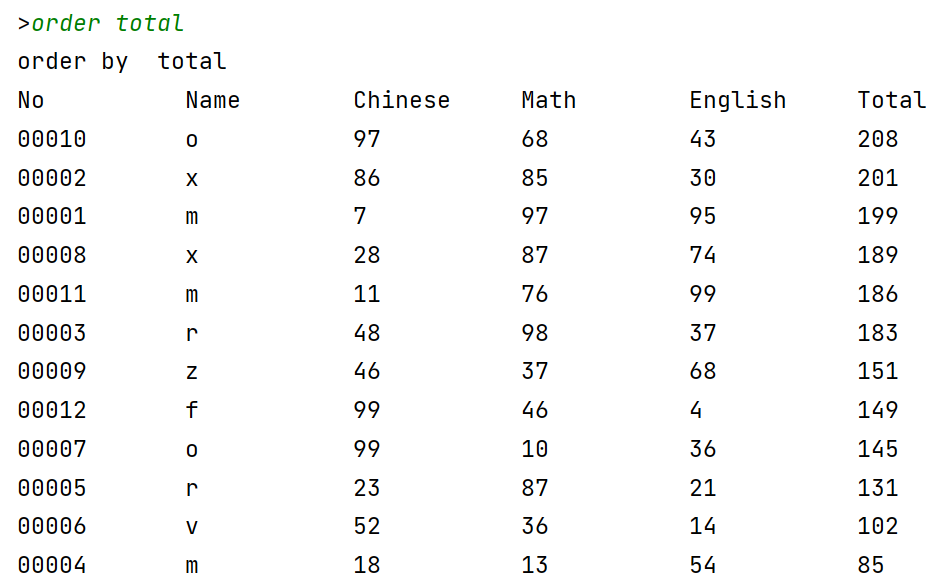Image resolution: width=940 pixels, height=582 pixels.
Task: Click student number 00002
Action: [x=52, y=179]
